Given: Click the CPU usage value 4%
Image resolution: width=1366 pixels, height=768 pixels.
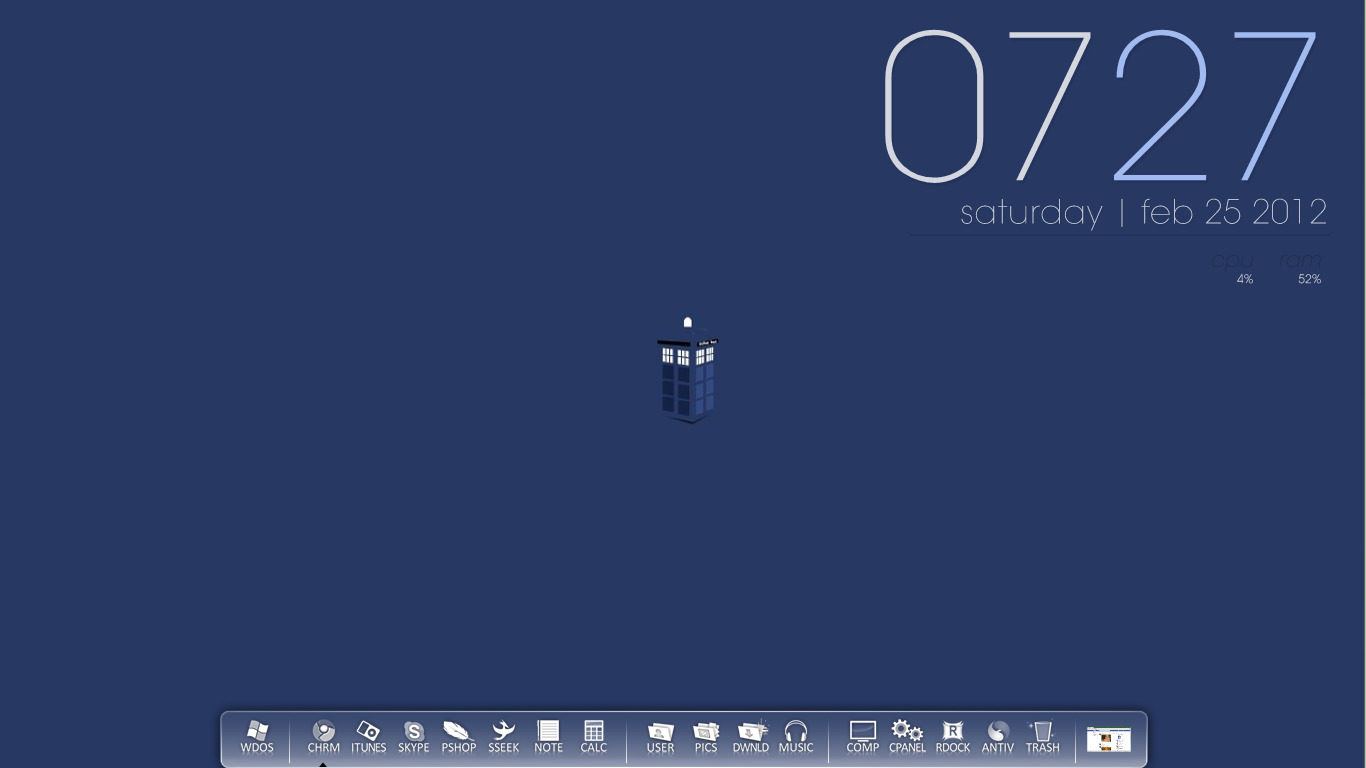Looking at the screenshot, I should tap(1245, 279).
